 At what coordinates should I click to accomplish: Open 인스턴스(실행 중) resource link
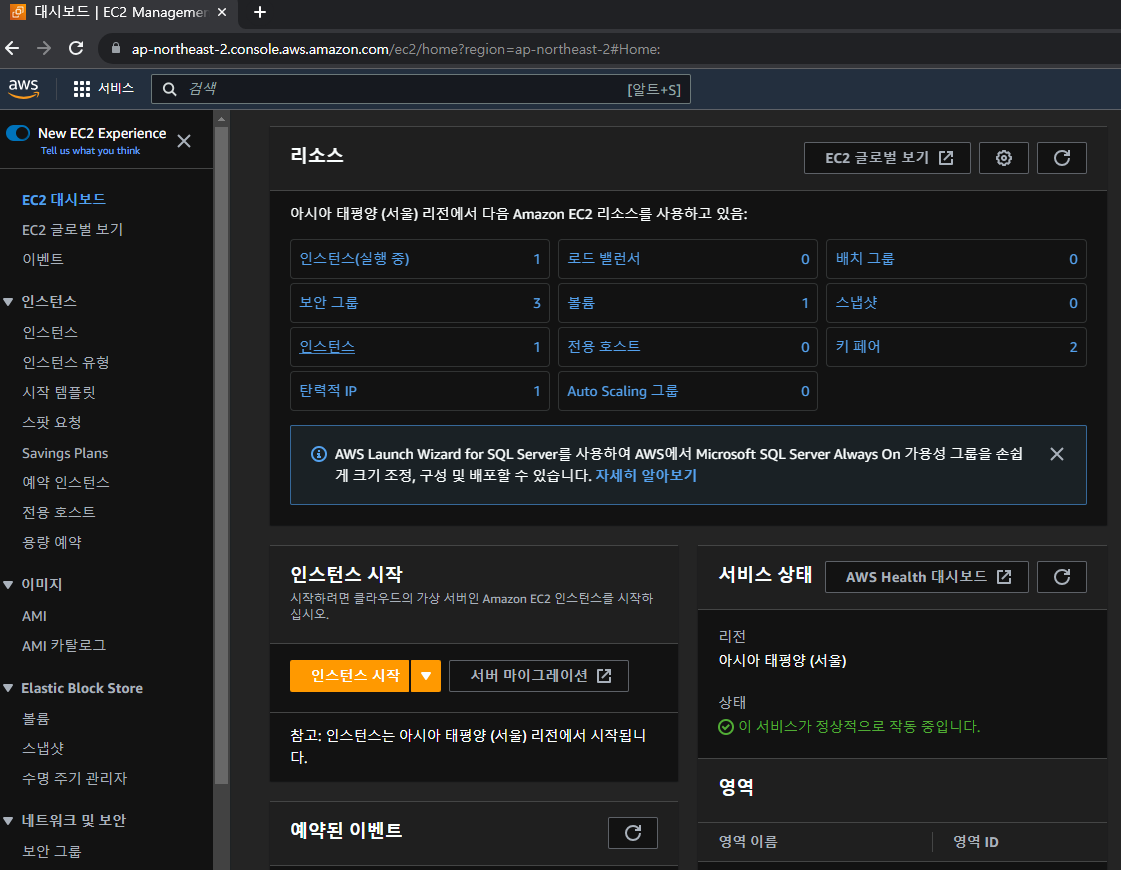pyautogui.click(x=355, y=259)
